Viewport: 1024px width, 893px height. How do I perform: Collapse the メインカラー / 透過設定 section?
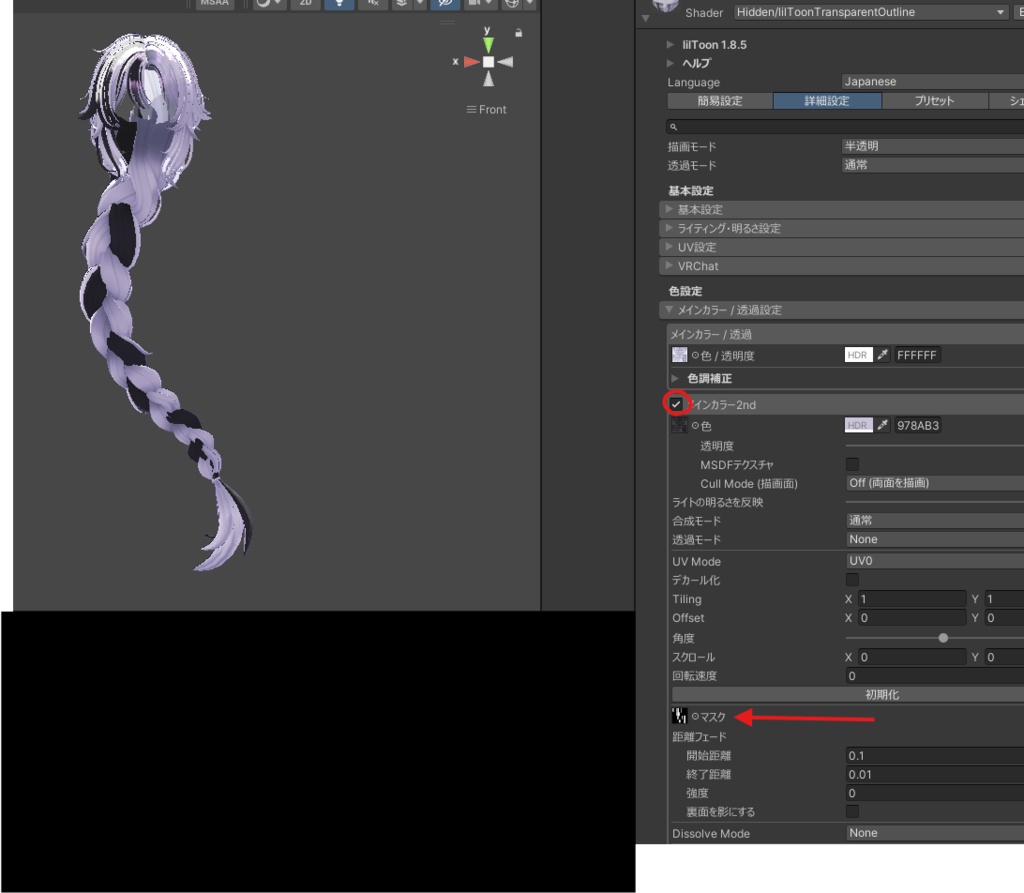842,310
